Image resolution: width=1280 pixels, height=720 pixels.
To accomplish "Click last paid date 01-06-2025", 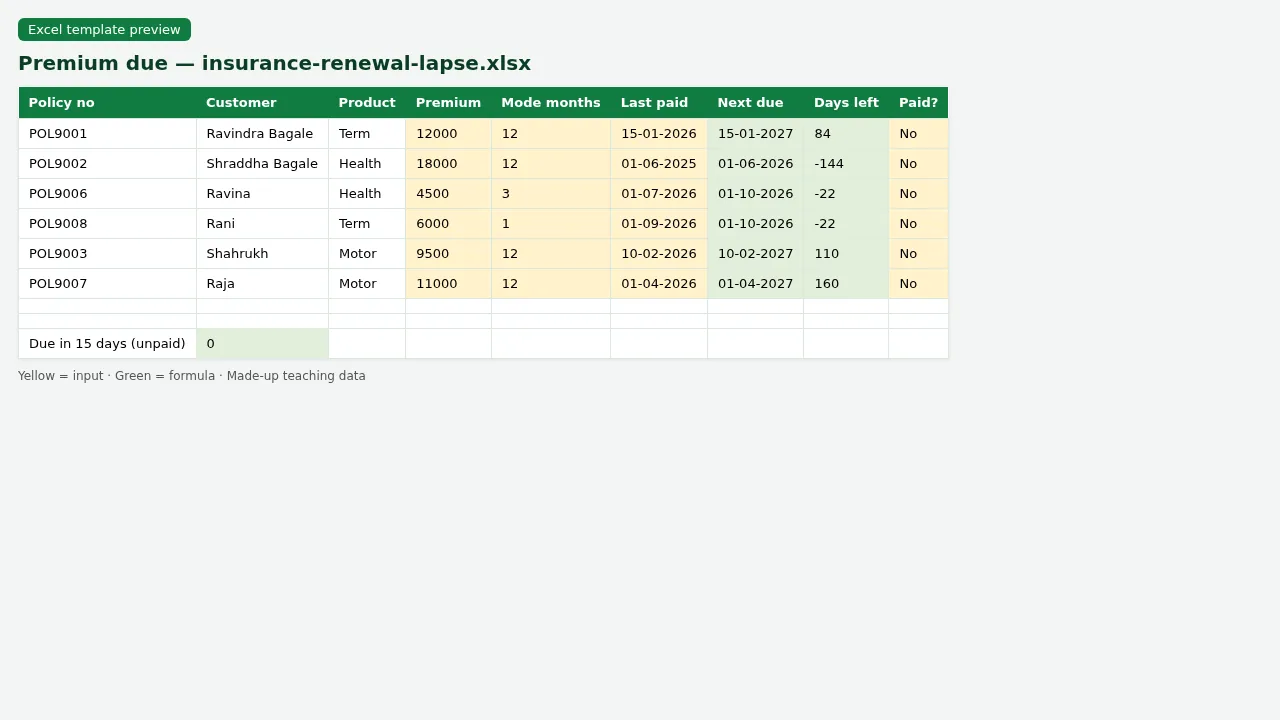I will click(659, 164).
